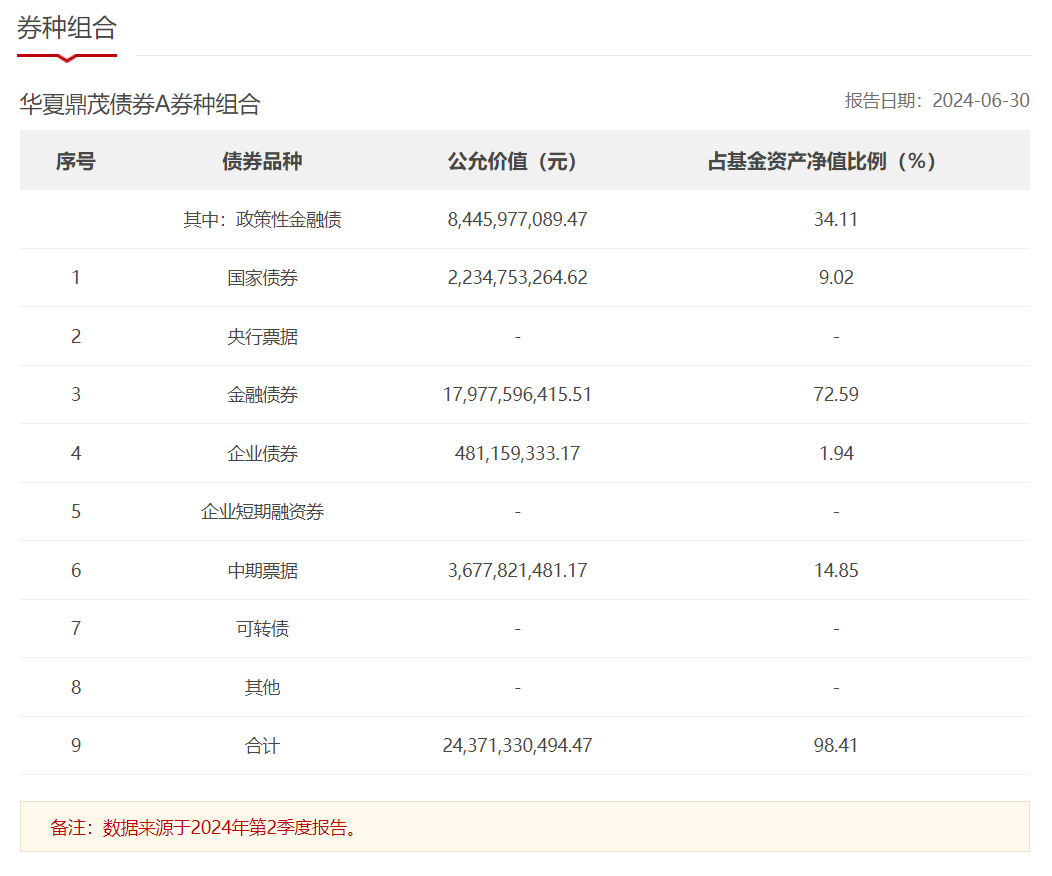
Task: Select the 企业短期融资券 row label
Action: tap(262, 512)
